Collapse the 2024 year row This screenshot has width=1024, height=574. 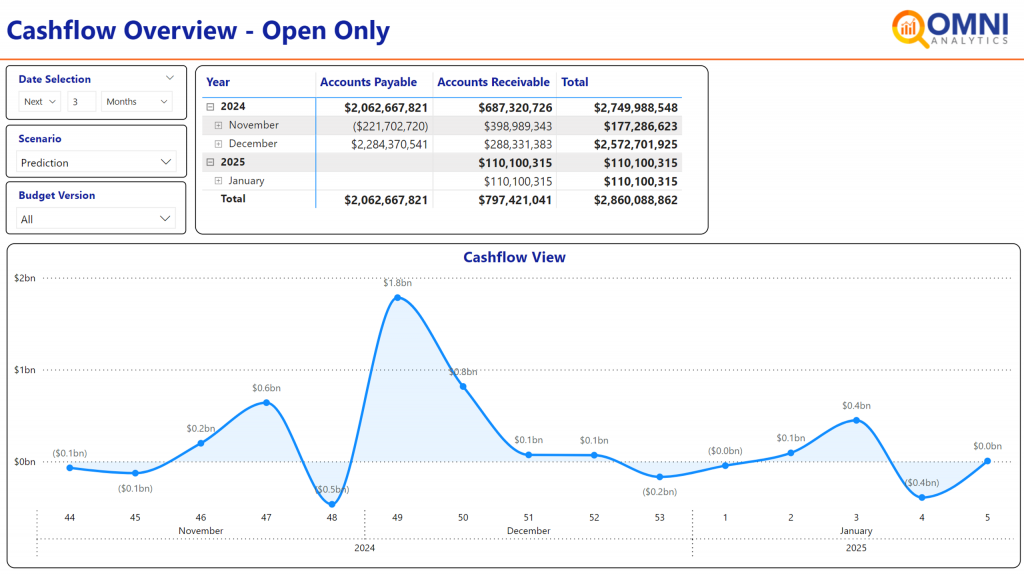(x=210, y=107)
